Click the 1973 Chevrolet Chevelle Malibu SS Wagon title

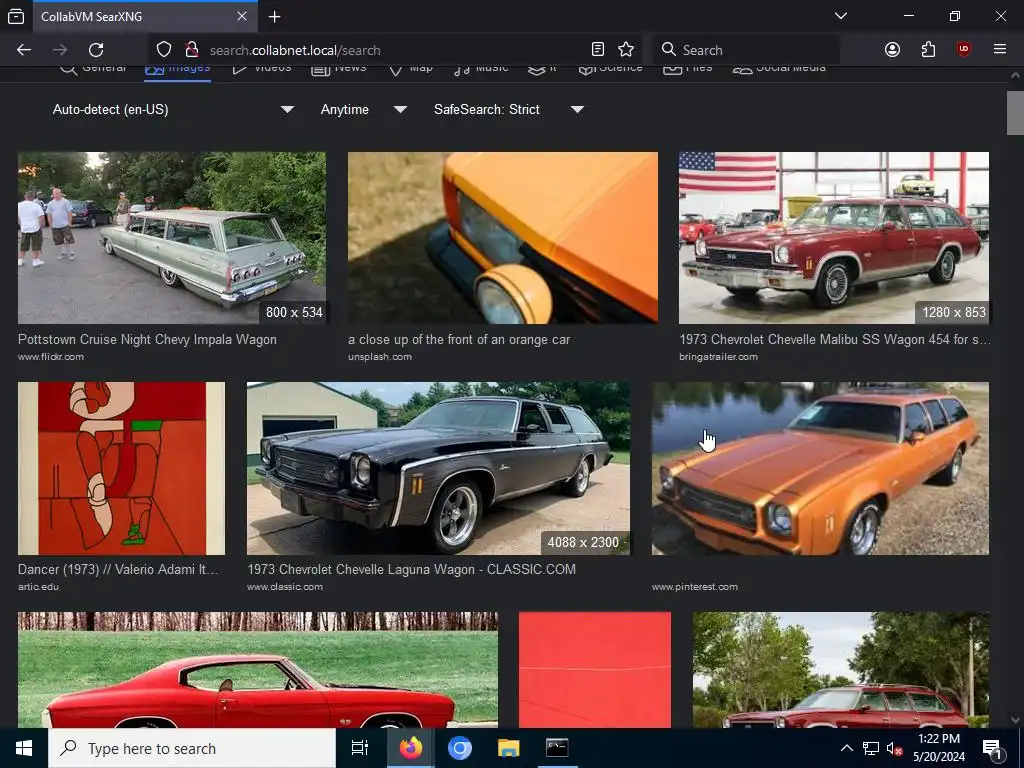[834, 340]
